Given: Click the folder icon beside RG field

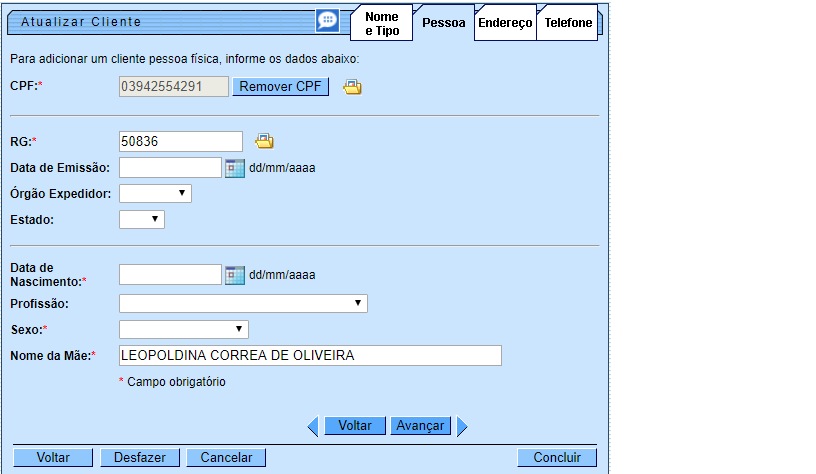Looking at the screenshot, I should (264, 141).
